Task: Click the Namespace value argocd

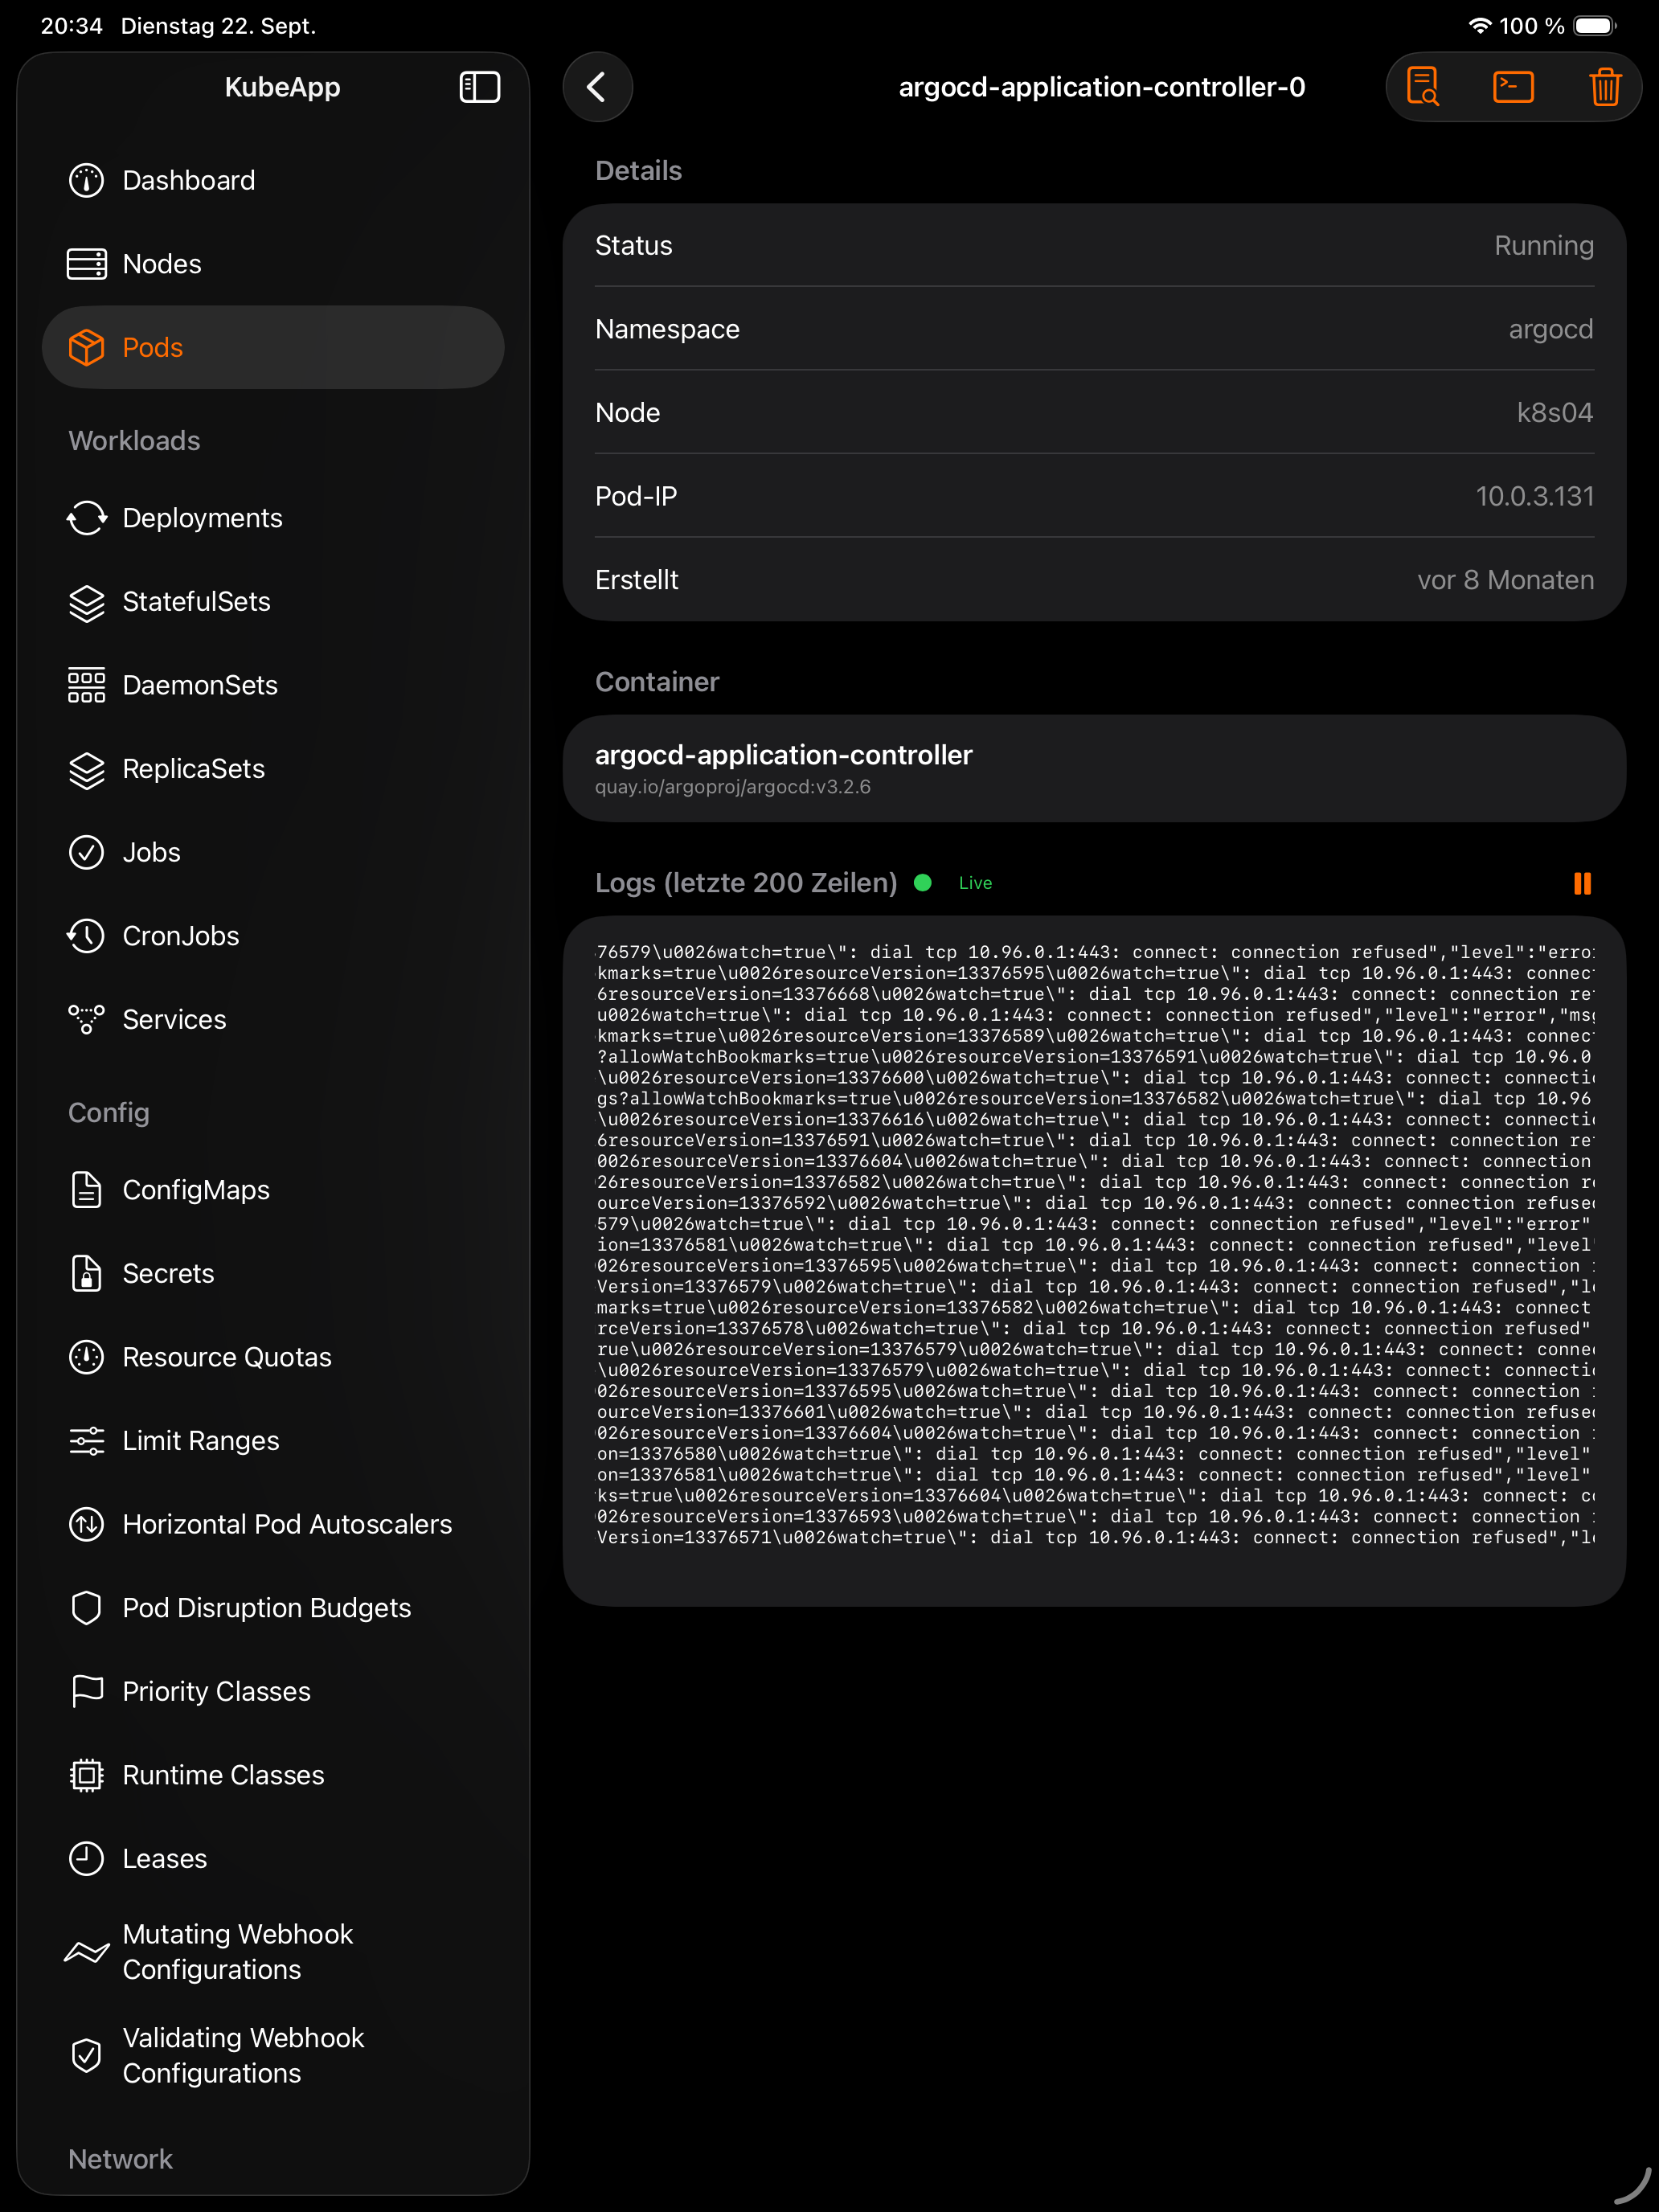Action: pos(1550,330)
